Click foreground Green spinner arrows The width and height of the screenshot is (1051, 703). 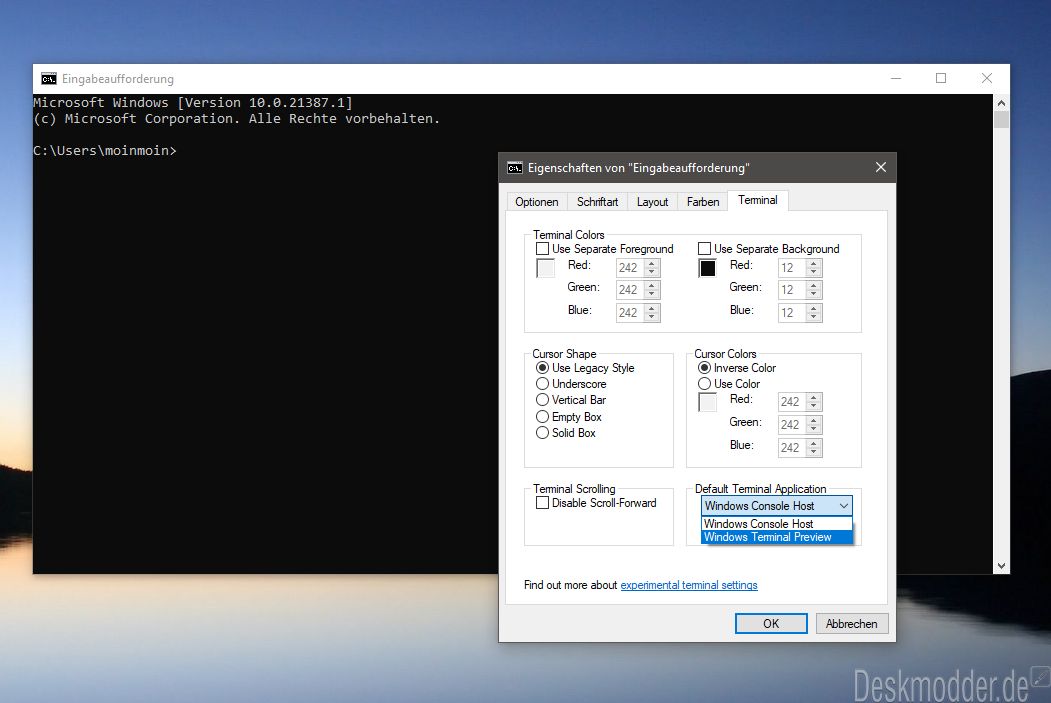coord(652,290)
